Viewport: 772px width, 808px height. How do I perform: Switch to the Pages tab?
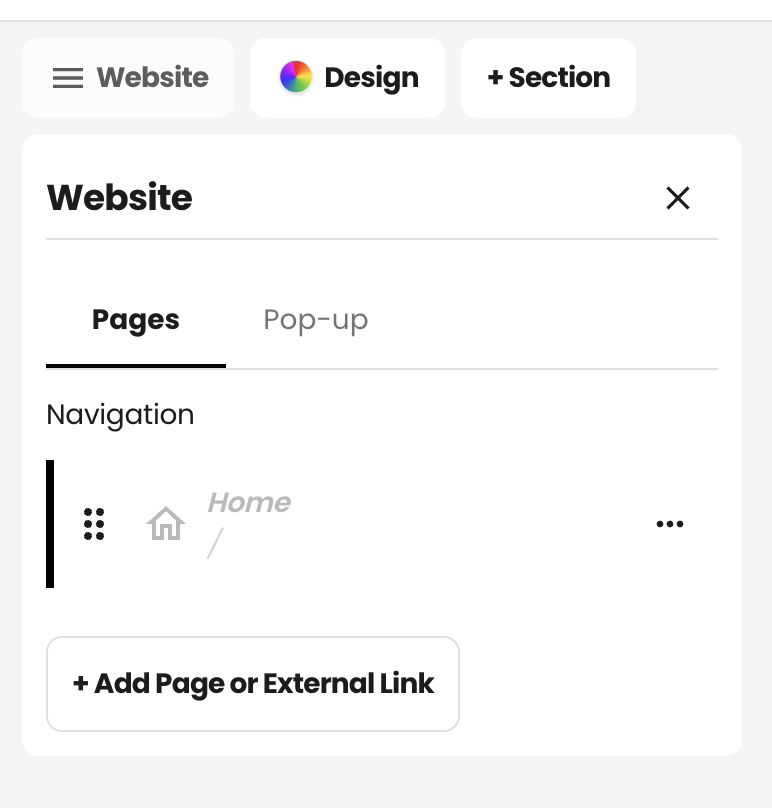pos(136,319)
